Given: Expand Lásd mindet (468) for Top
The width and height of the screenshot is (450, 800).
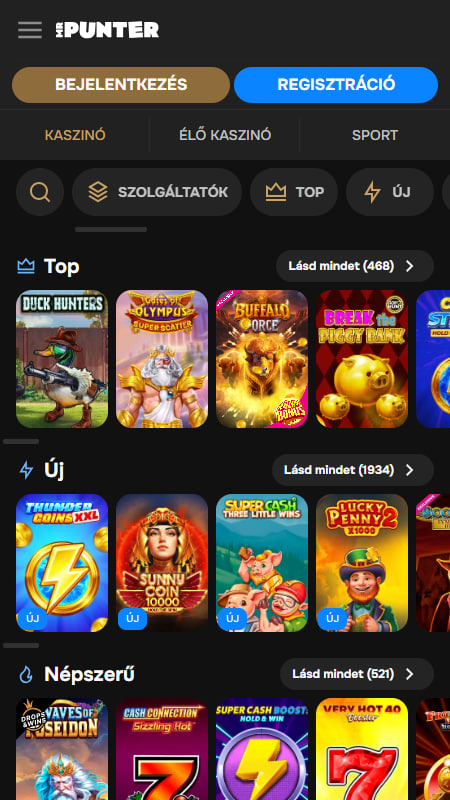Looking at the screenshot, I should pos(355,266).
